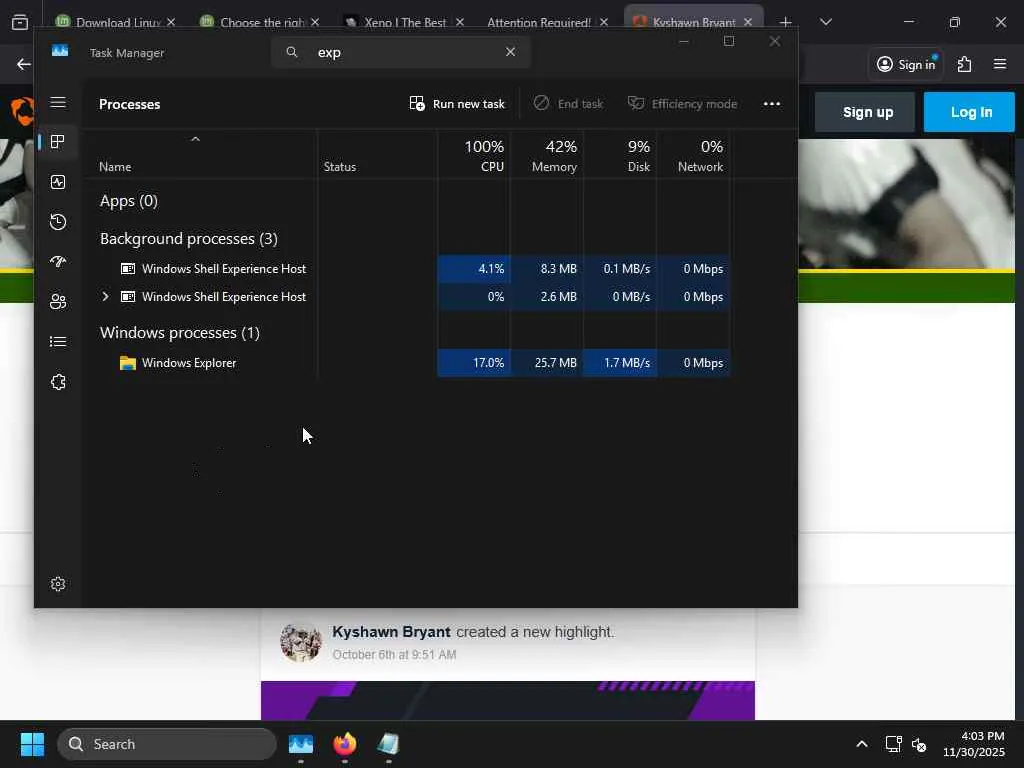Open the Notepad taskbar icon

pos(388,744)
